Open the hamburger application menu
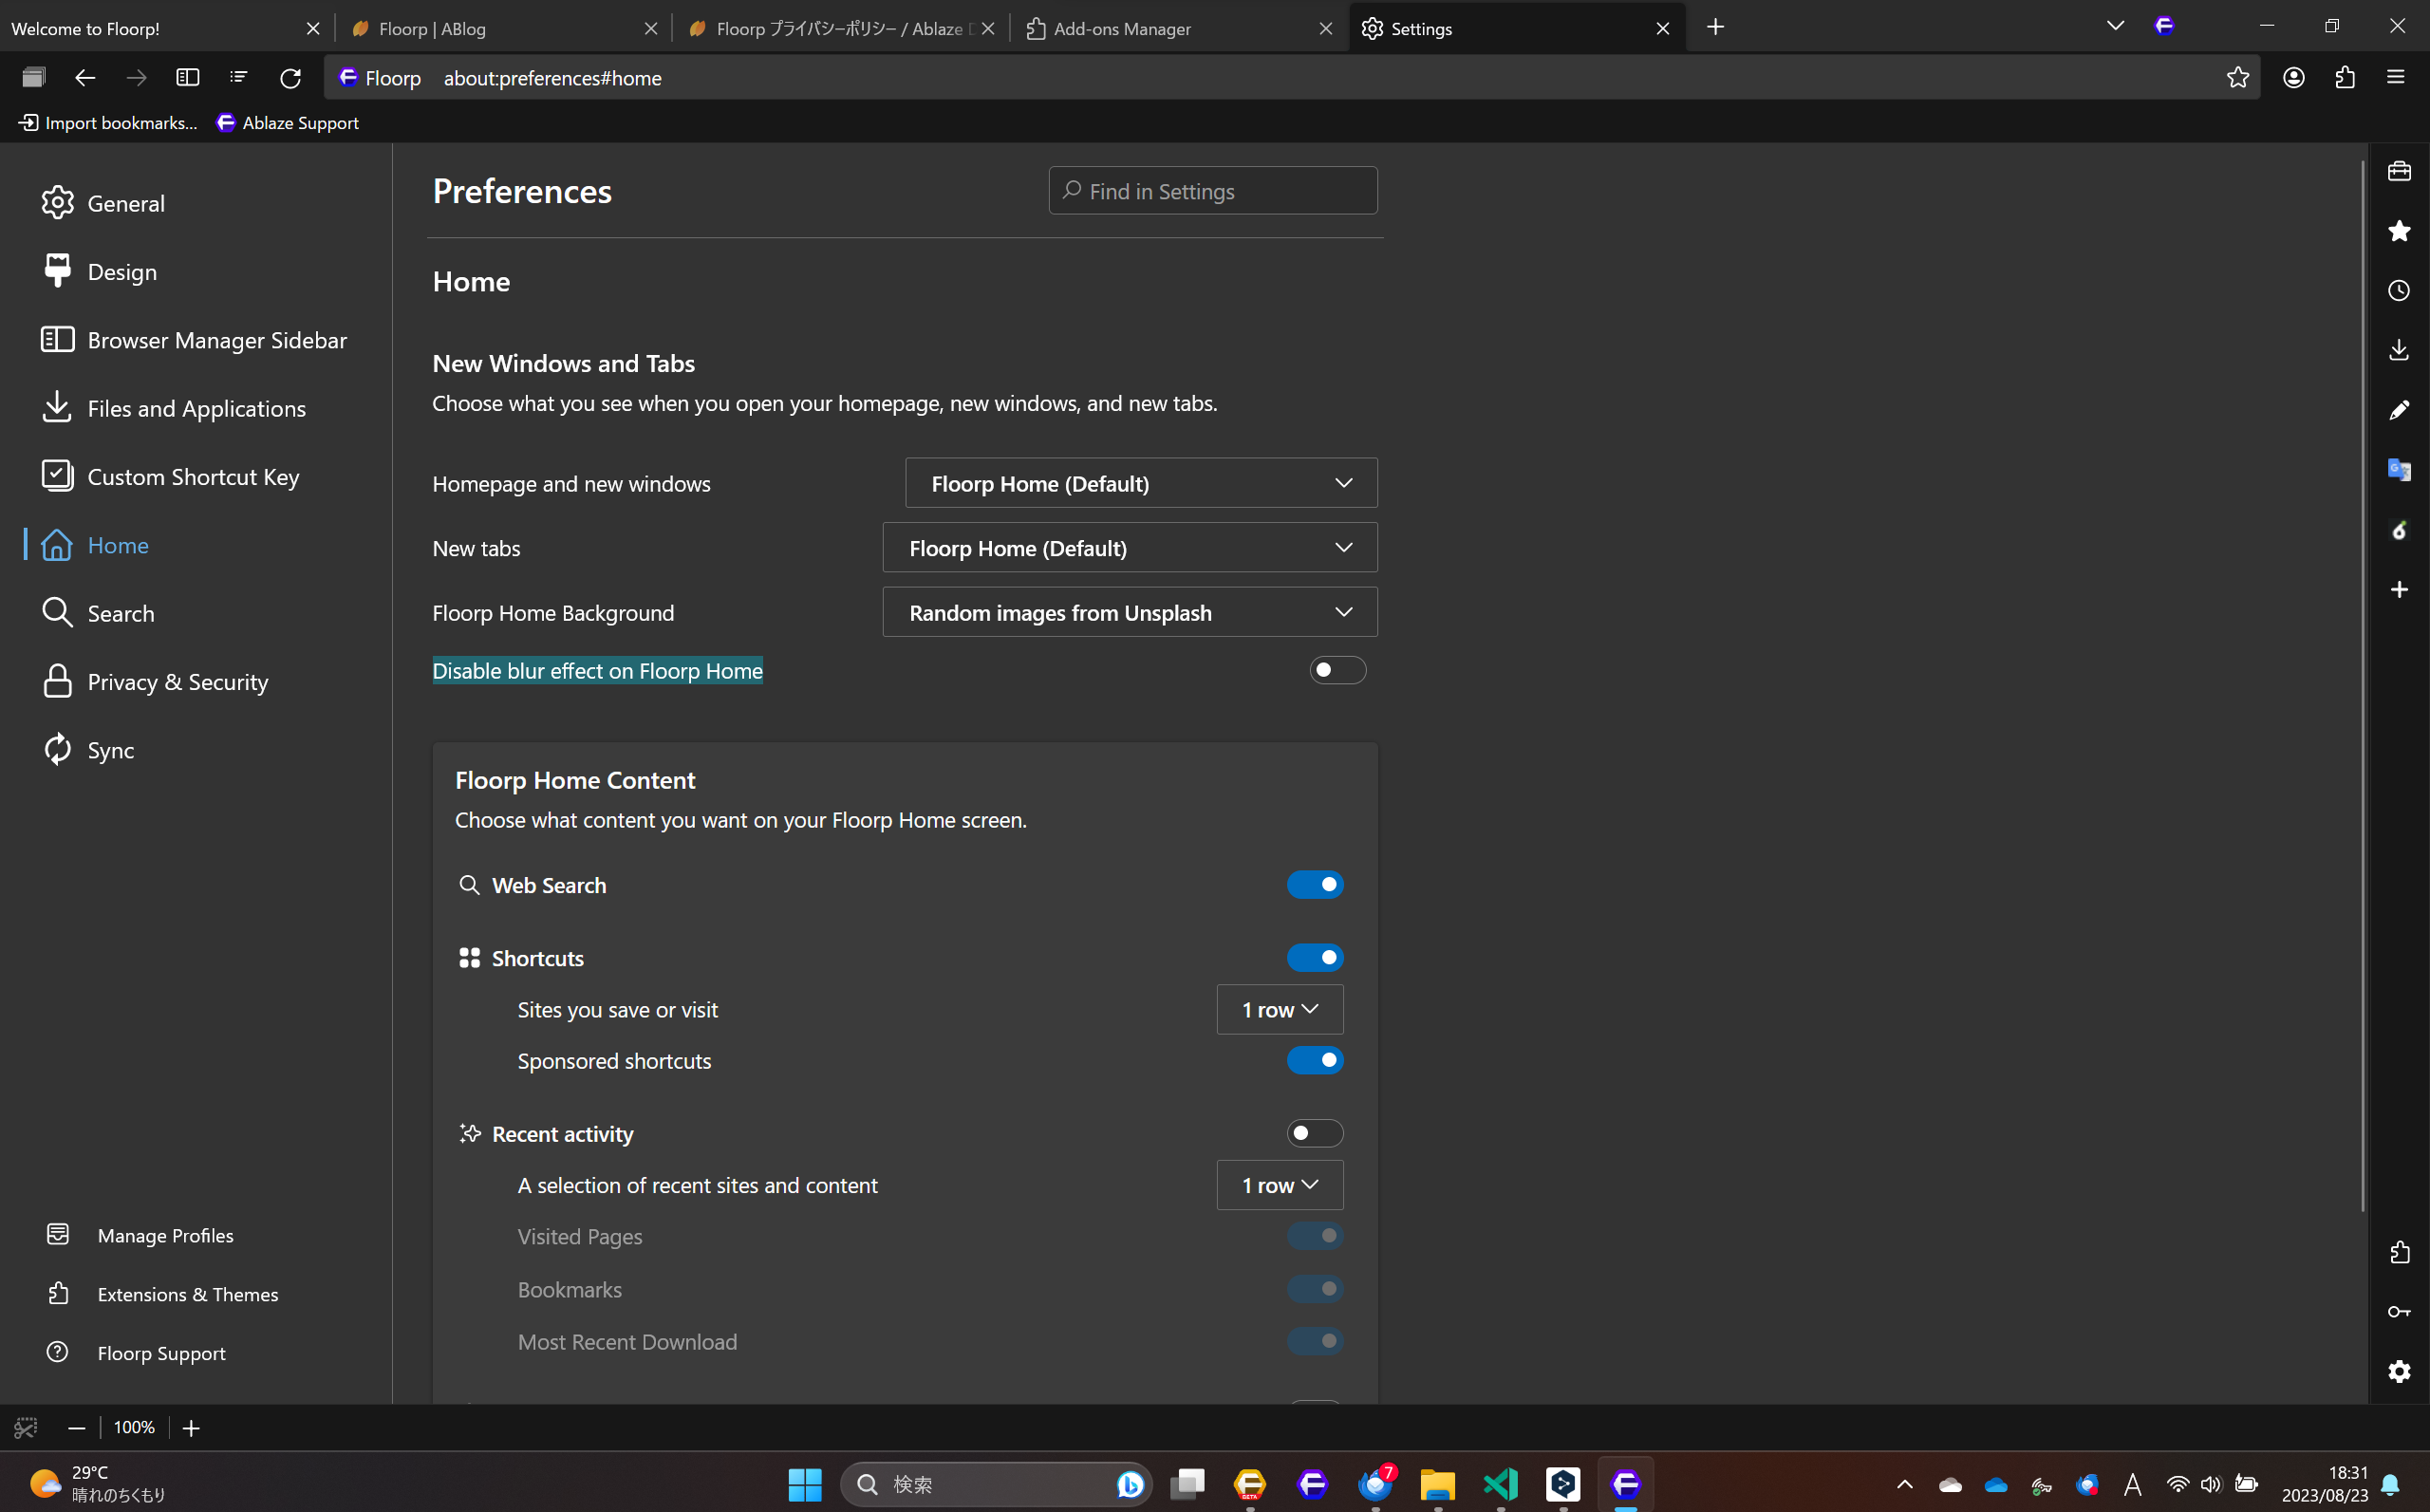 click(2396, 78)
